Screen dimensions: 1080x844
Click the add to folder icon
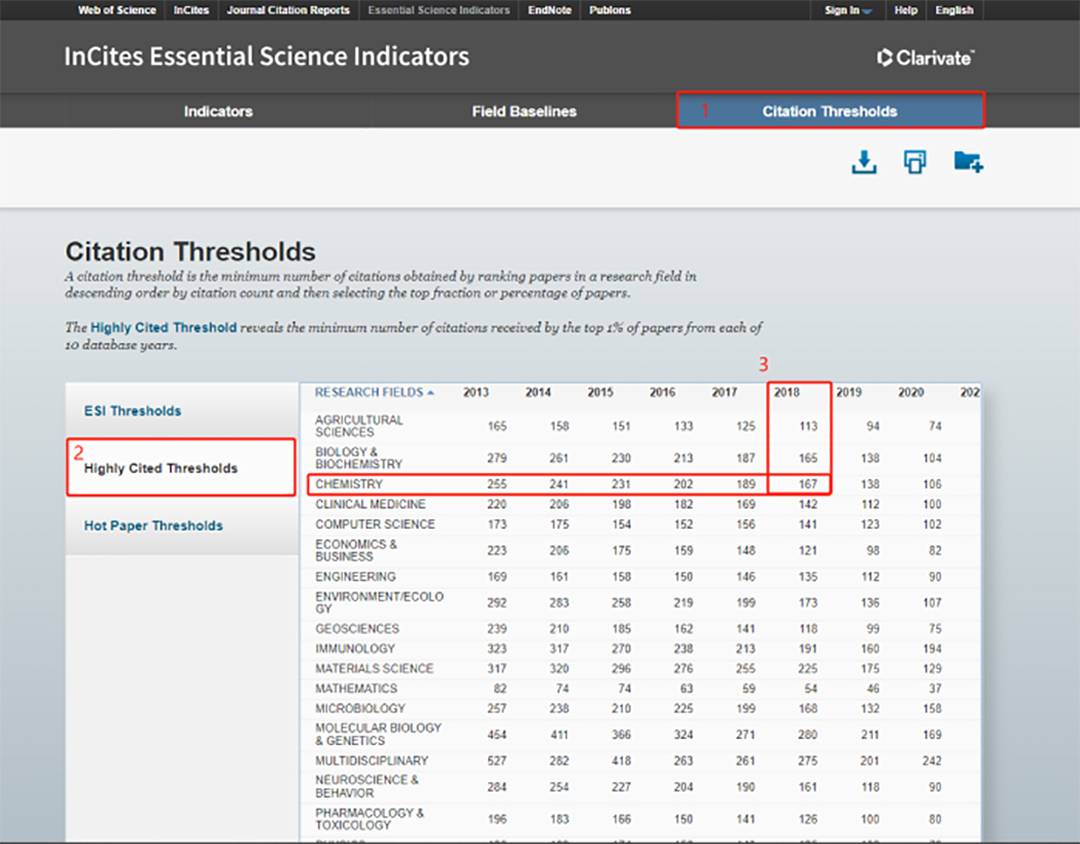tap(968, 161)
